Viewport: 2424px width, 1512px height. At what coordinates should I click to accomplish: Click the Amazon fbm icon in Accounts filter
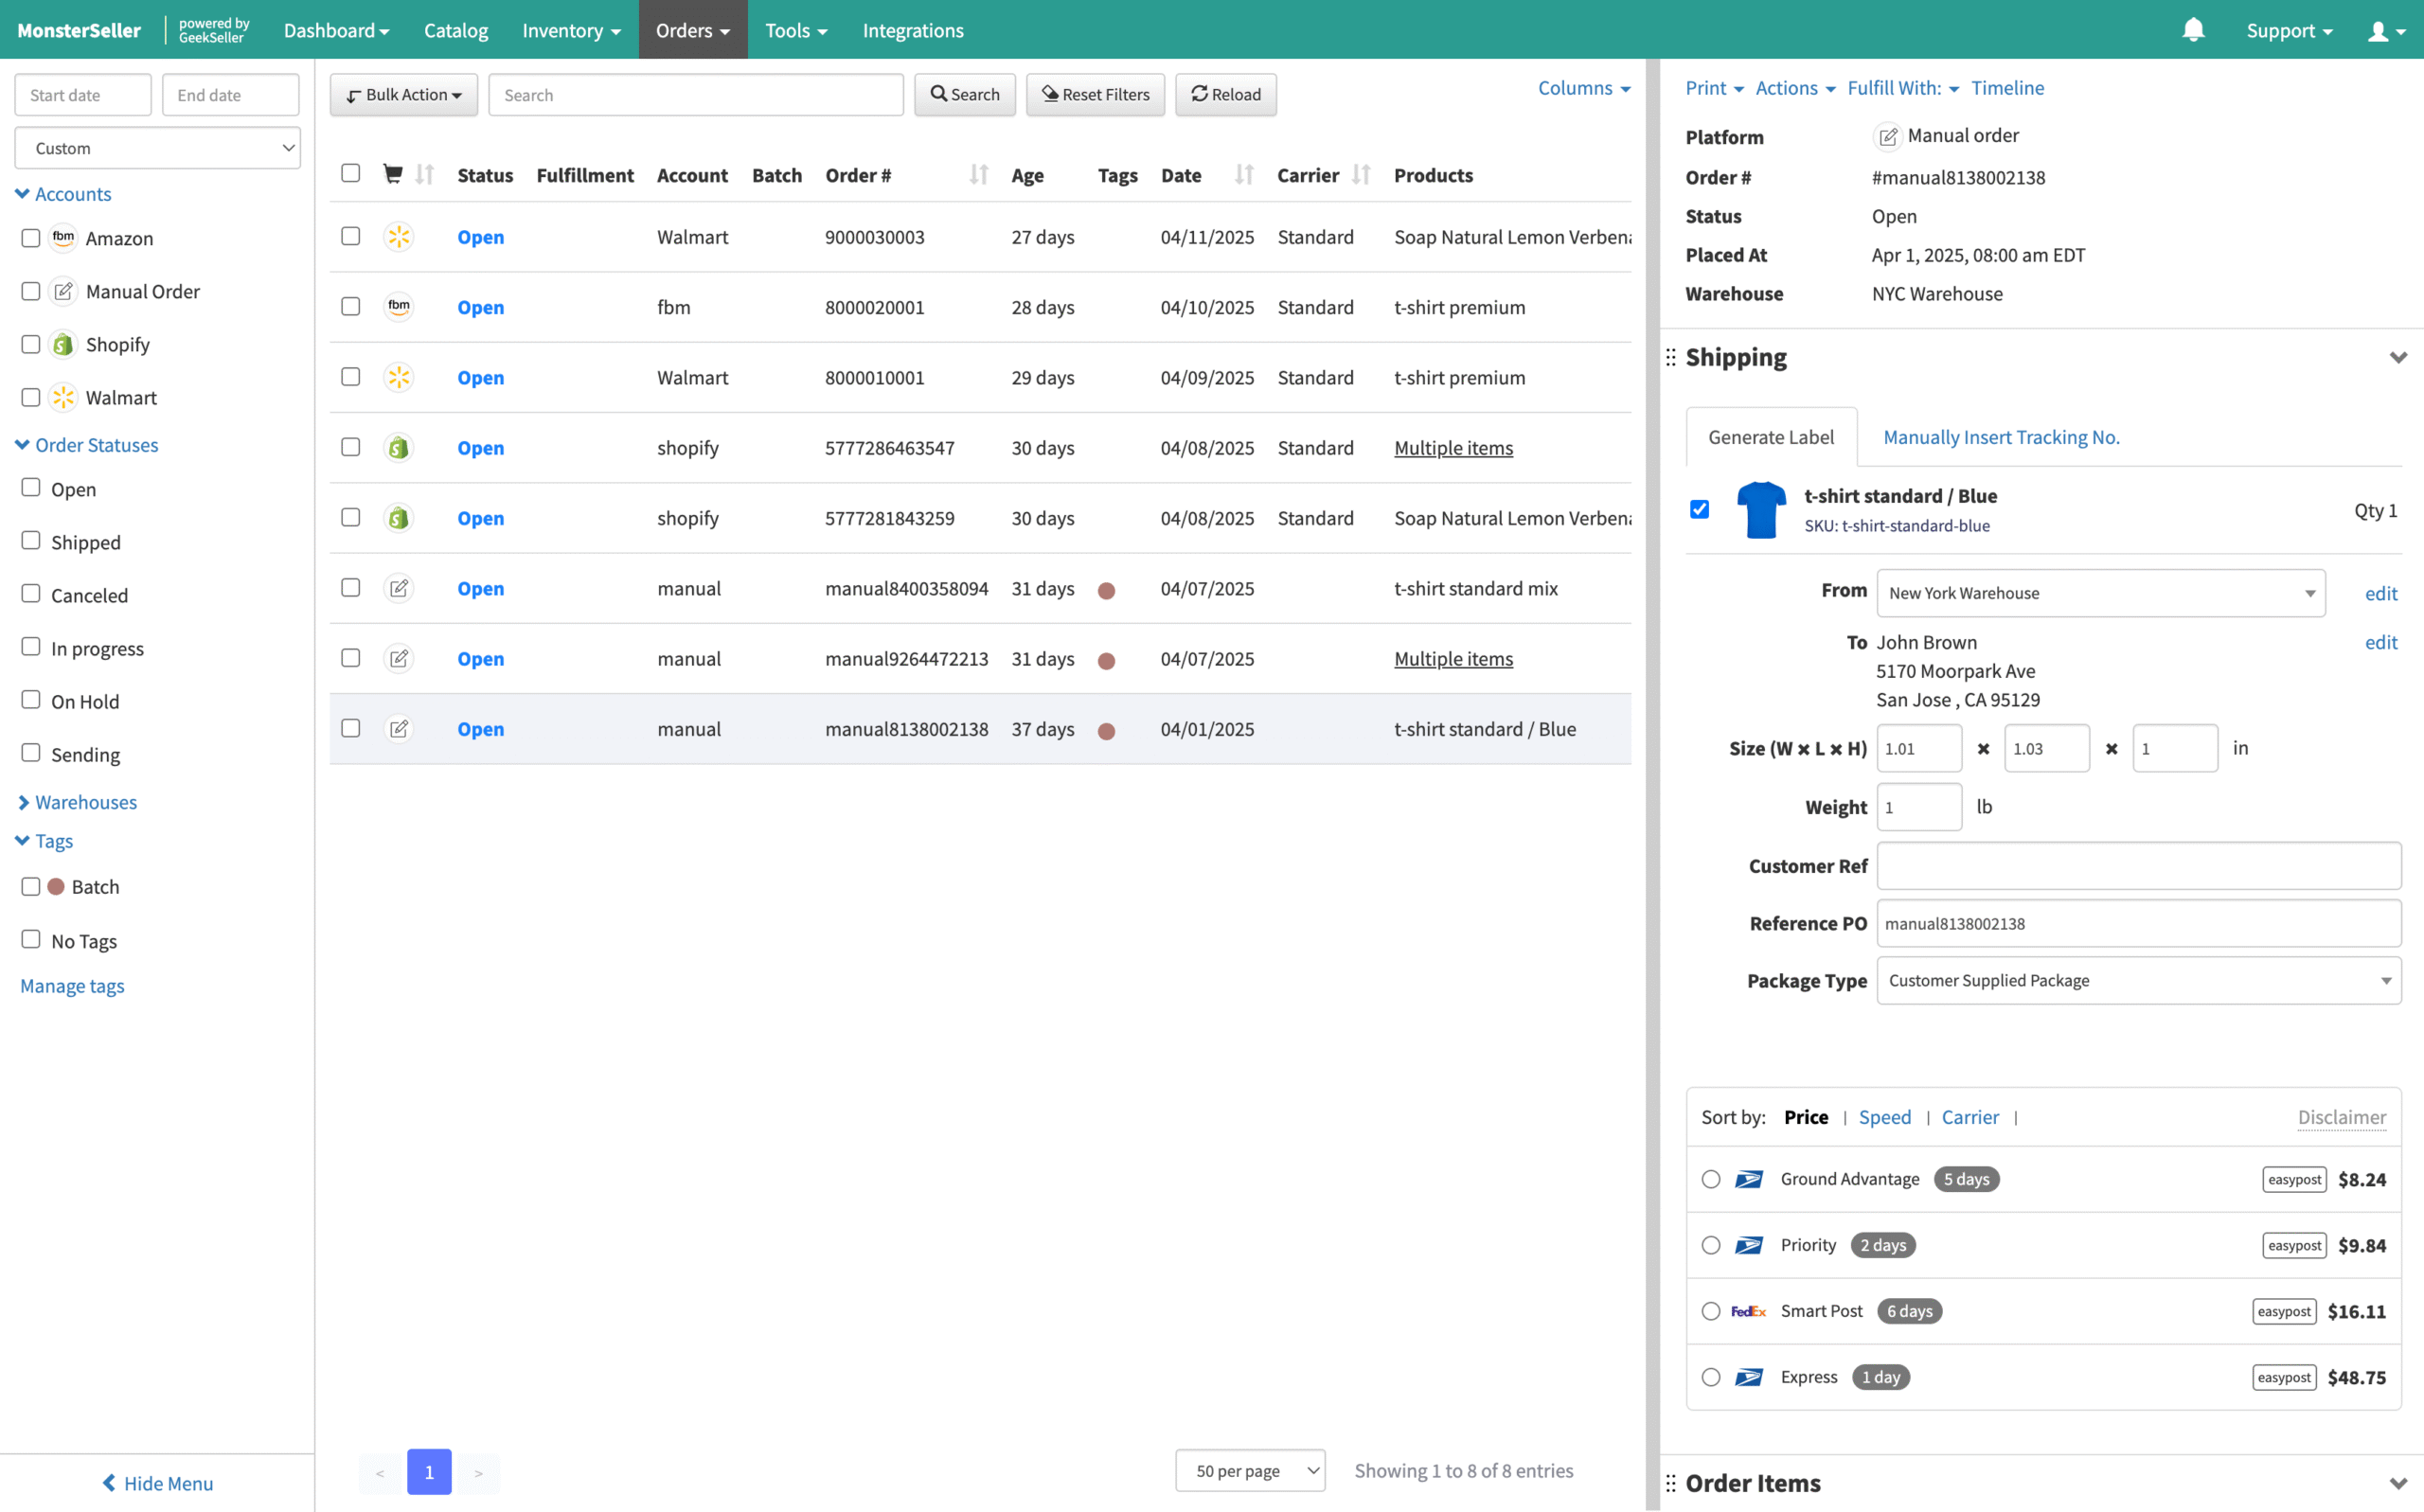pyautogui.click(x=63, y=237)
